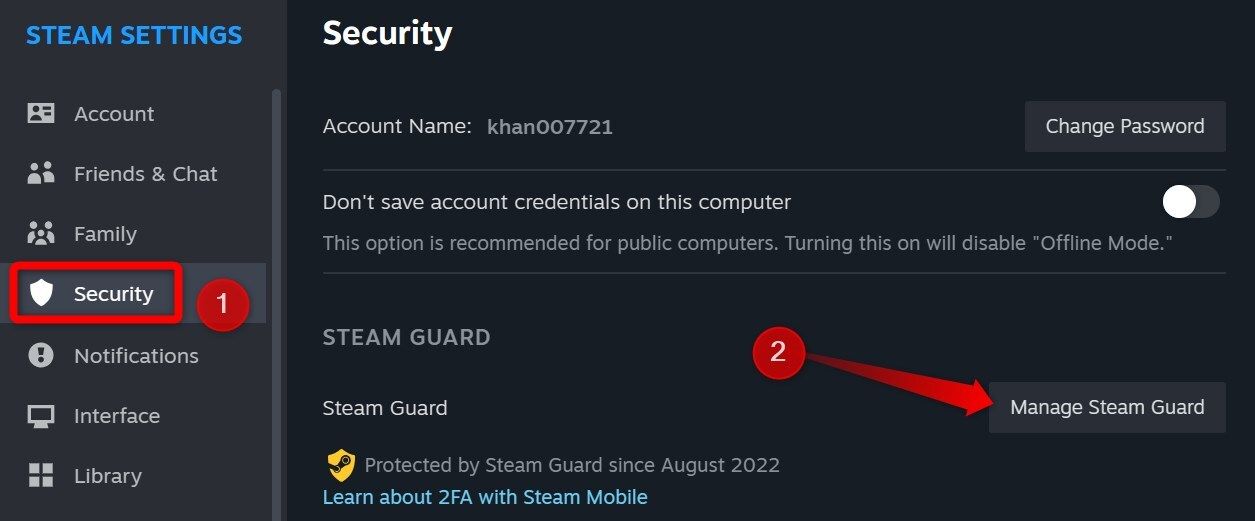
Task: Go to Notifications settings
Action: 136,356
